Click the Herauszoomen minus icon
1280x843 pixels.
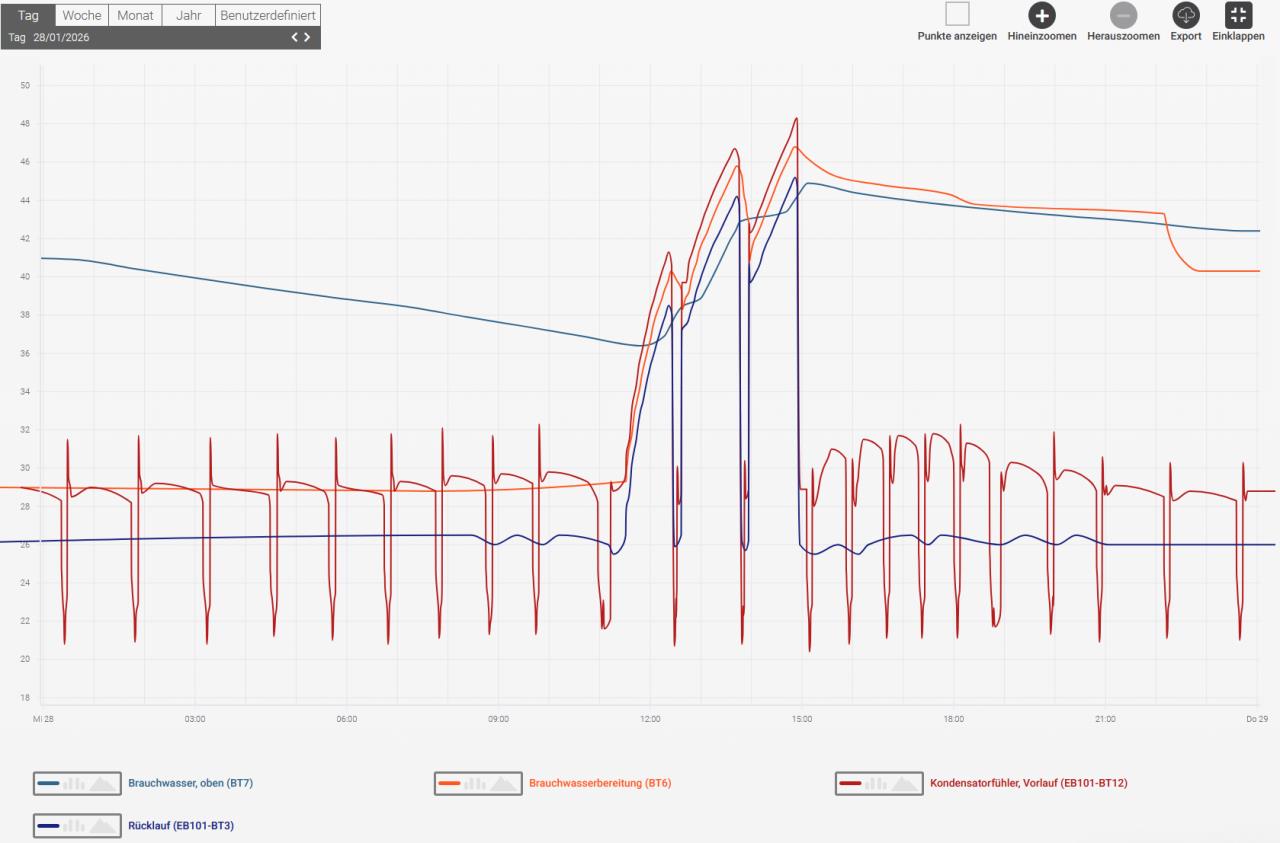pyautogui.click(x=1123, y=15)
